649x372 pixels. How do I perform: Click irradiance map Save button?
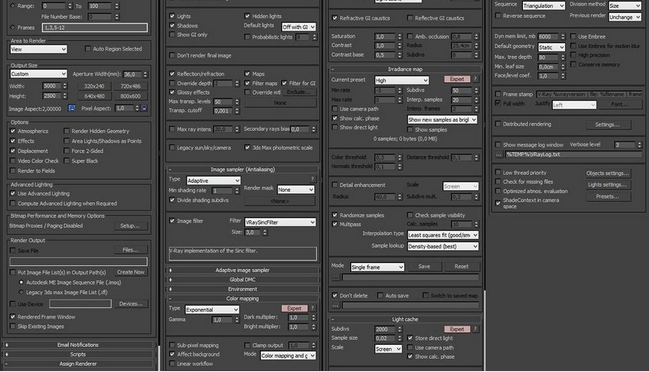424,266
